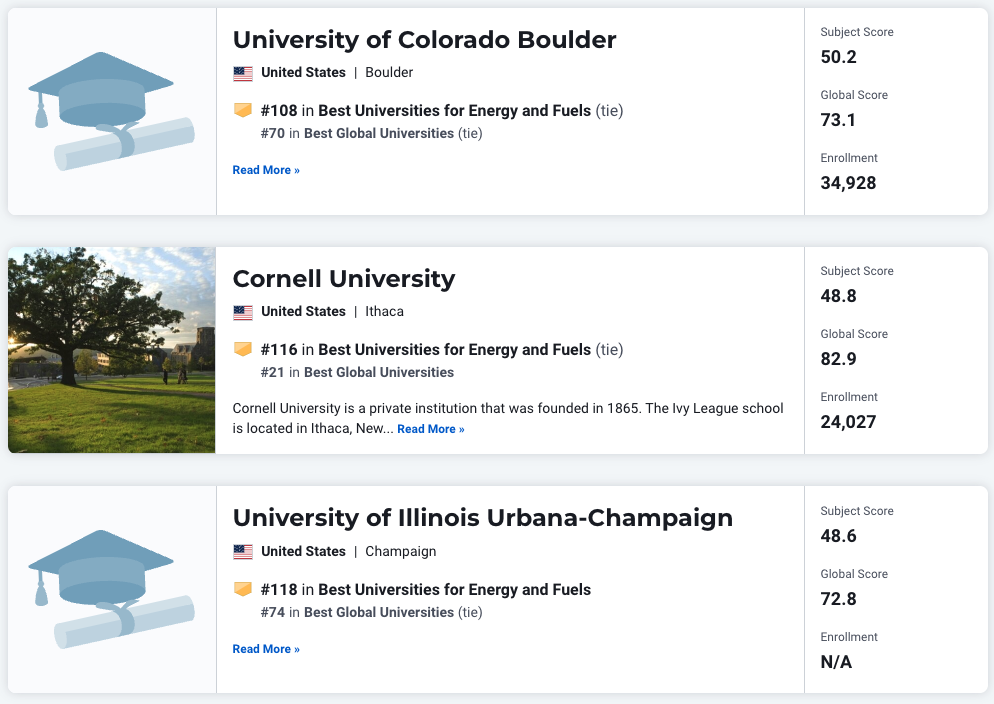Open the Cornell University title link
Screen dimensions: 994x704
[x=343, y=279]
